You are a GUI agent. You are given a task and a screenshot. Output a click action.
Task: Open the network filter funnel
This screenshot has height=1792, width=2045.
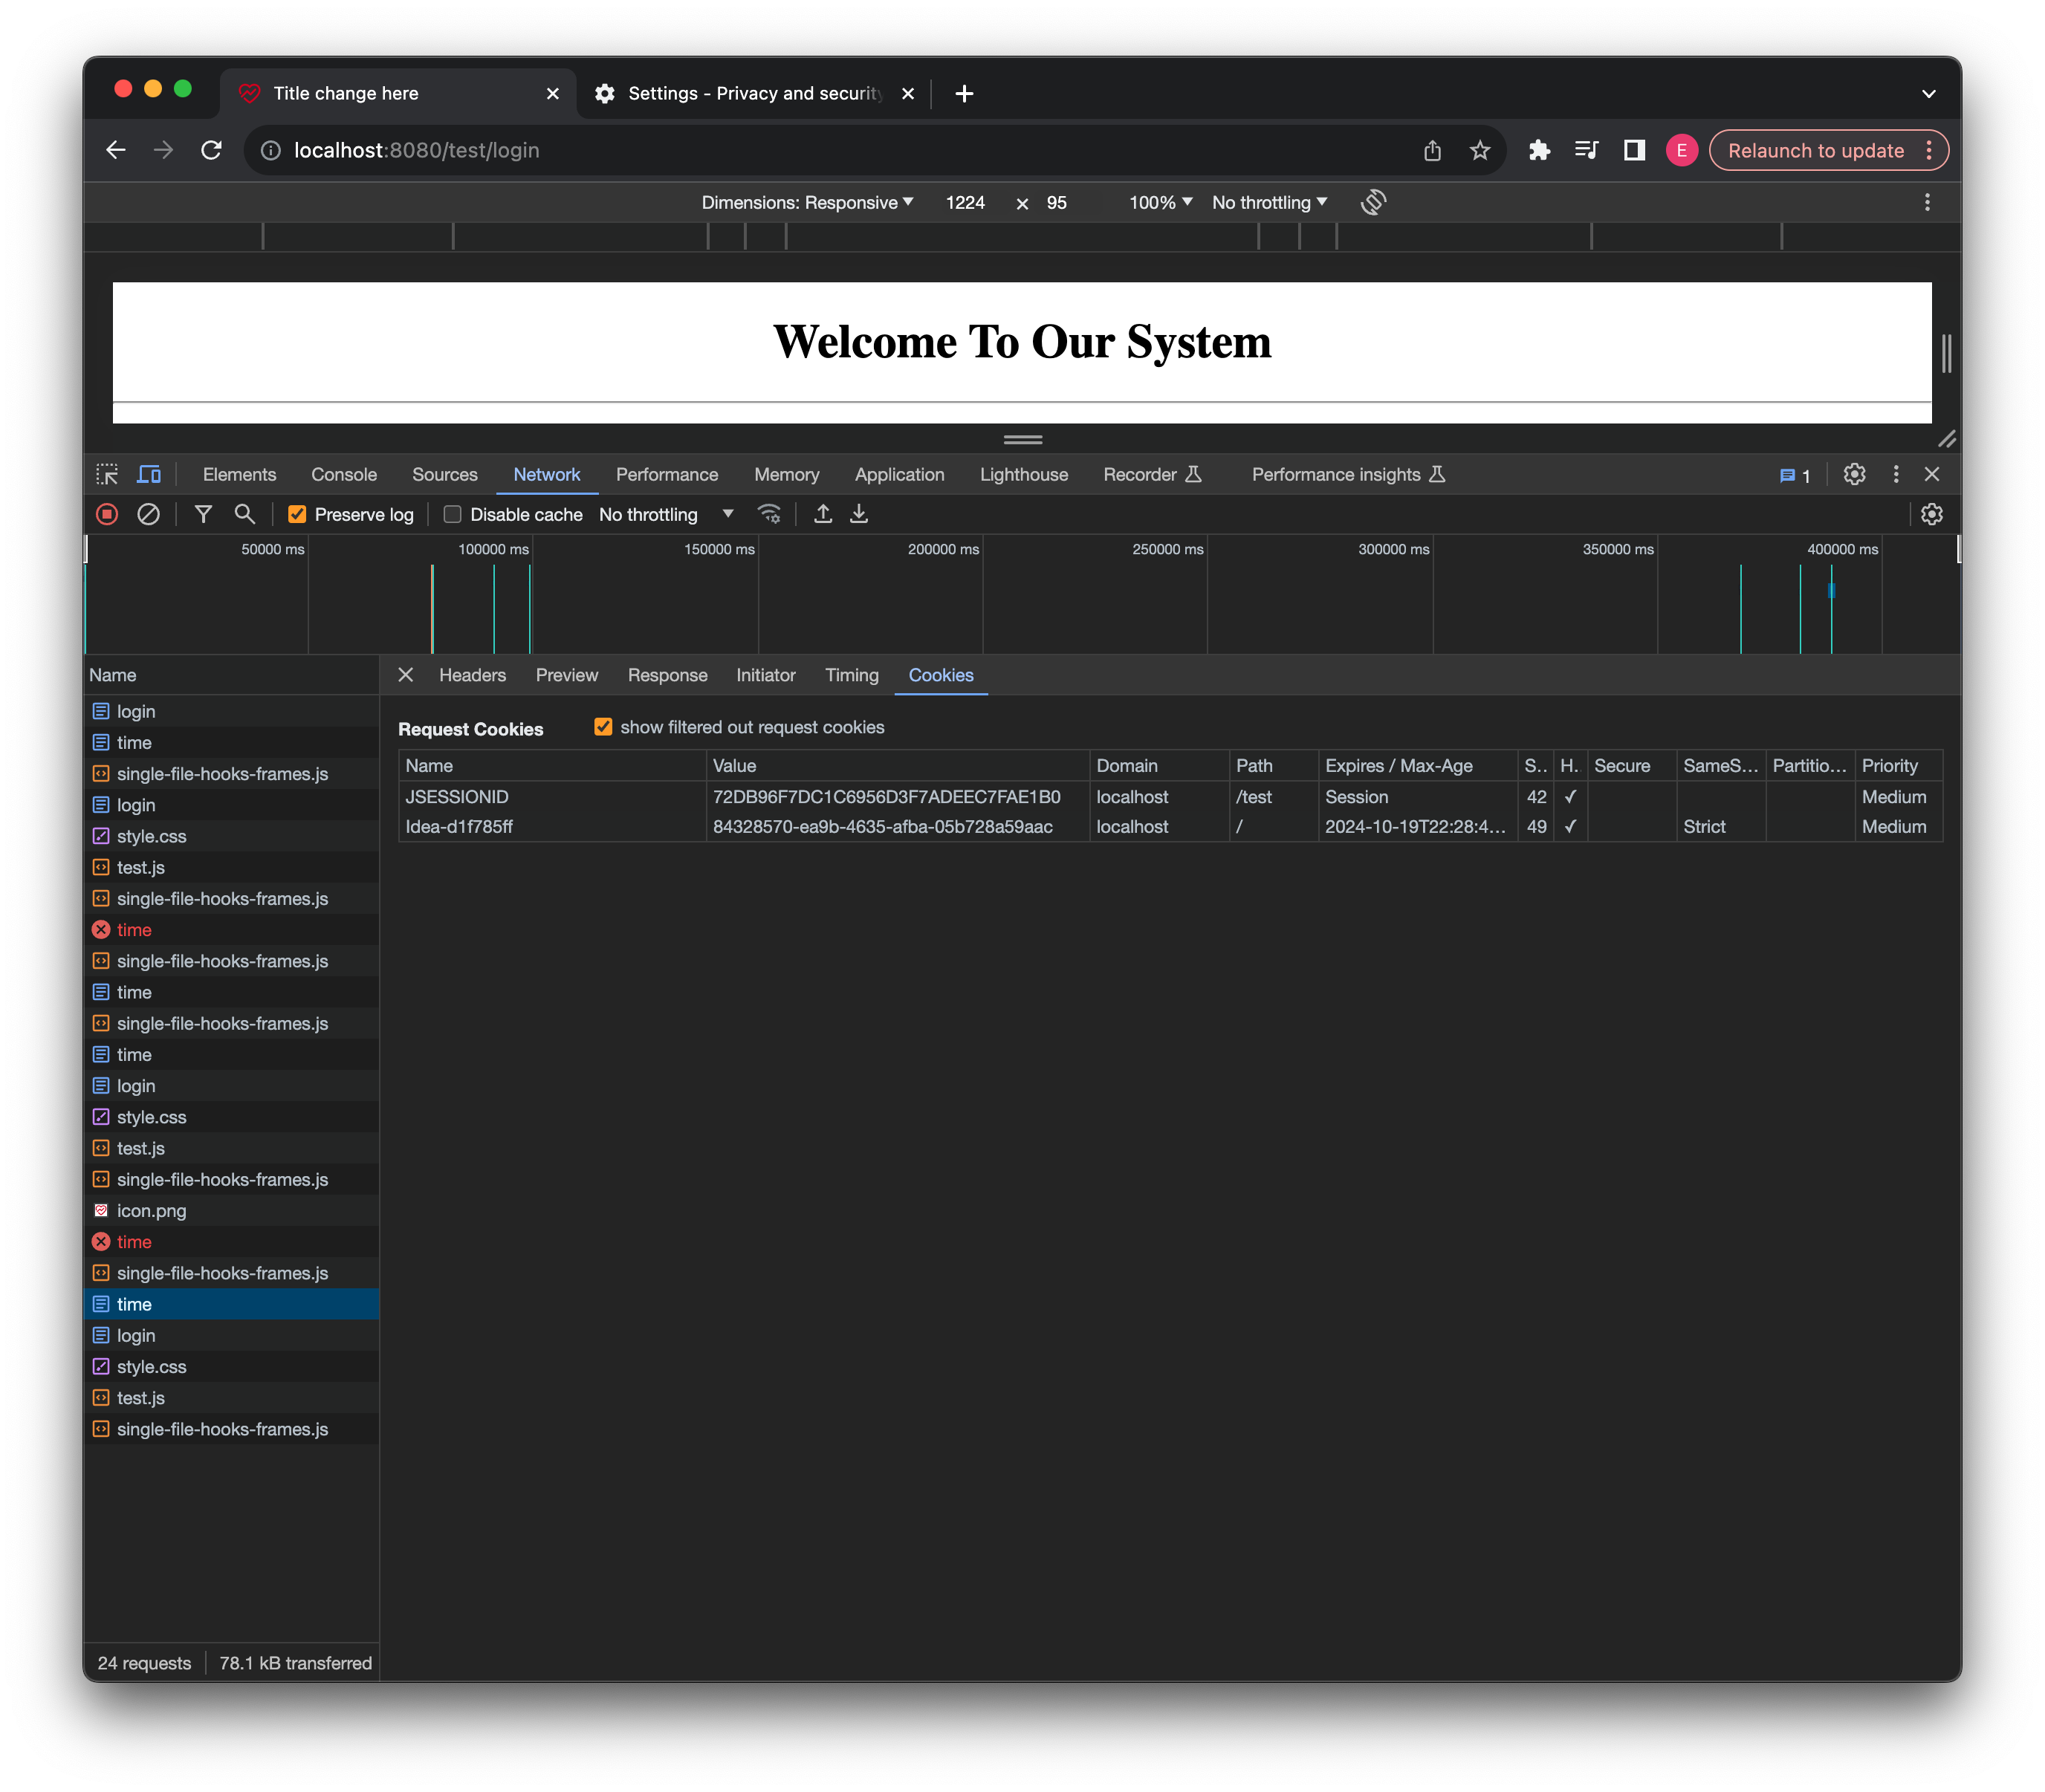click(x=203, y=514)
